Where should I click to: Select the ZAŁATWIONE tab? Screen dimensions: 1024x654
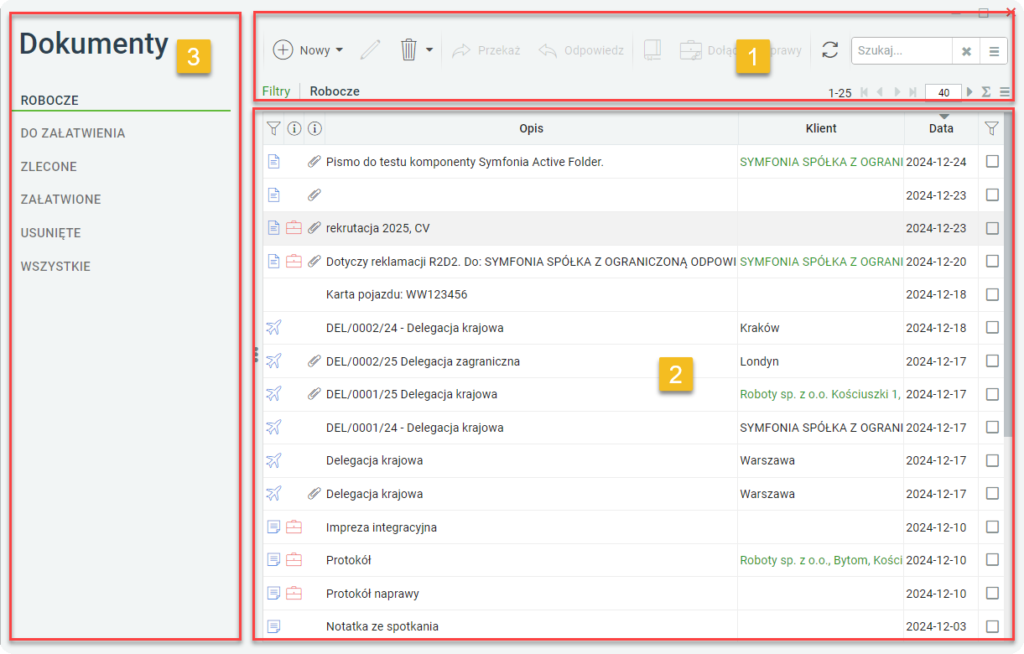[61, 199]
